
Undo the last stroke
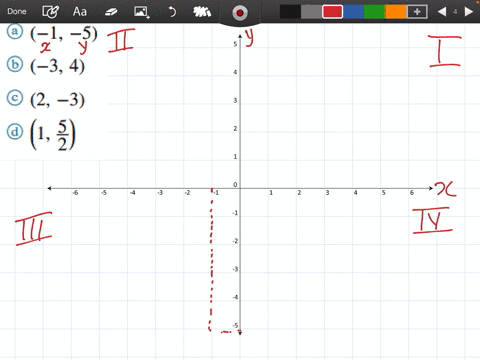pos(172,12)
